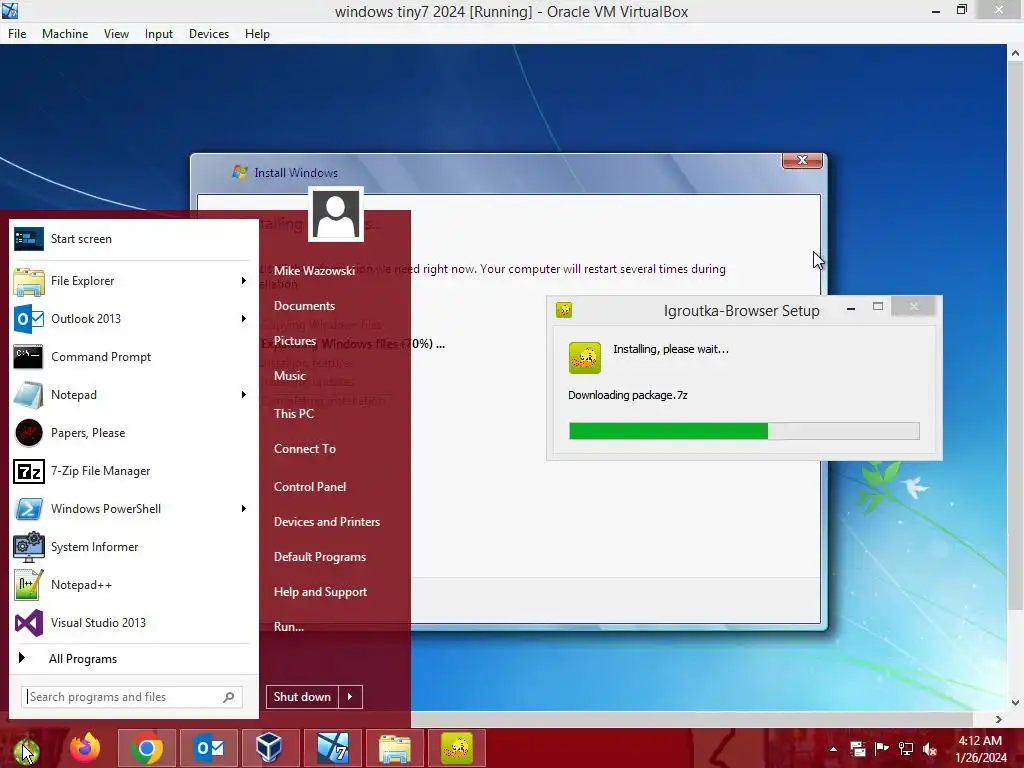Viewport: 1024px width, 768px height.
Task: Expand File Explorer jump list arrow
Action: 244,281
